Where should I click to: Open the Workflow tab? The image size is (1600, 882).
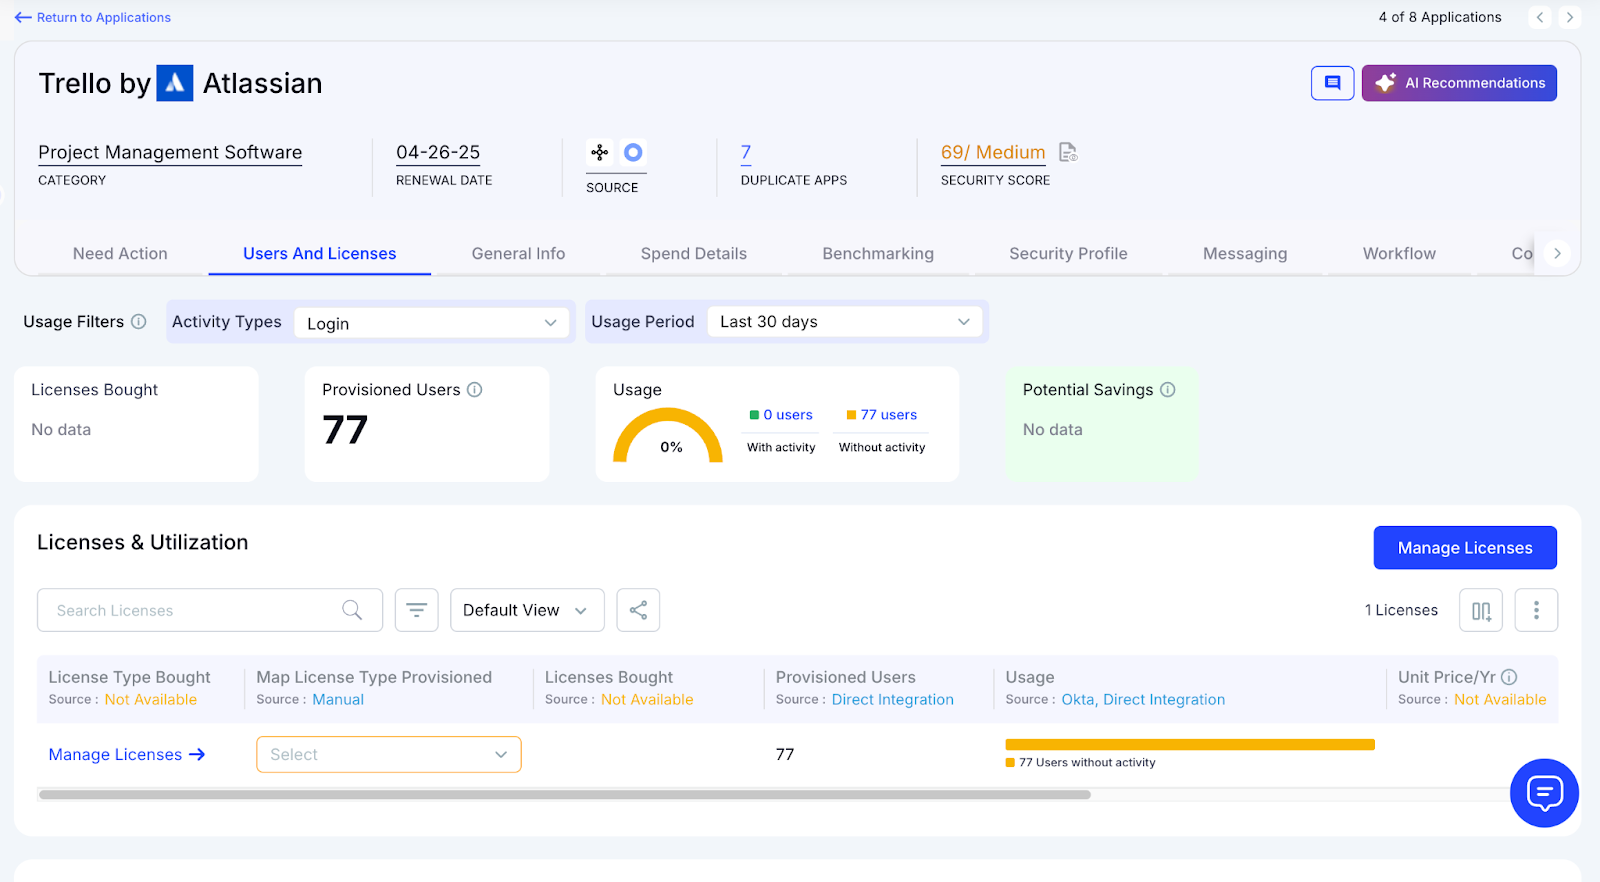click(x=1399, y=254)
